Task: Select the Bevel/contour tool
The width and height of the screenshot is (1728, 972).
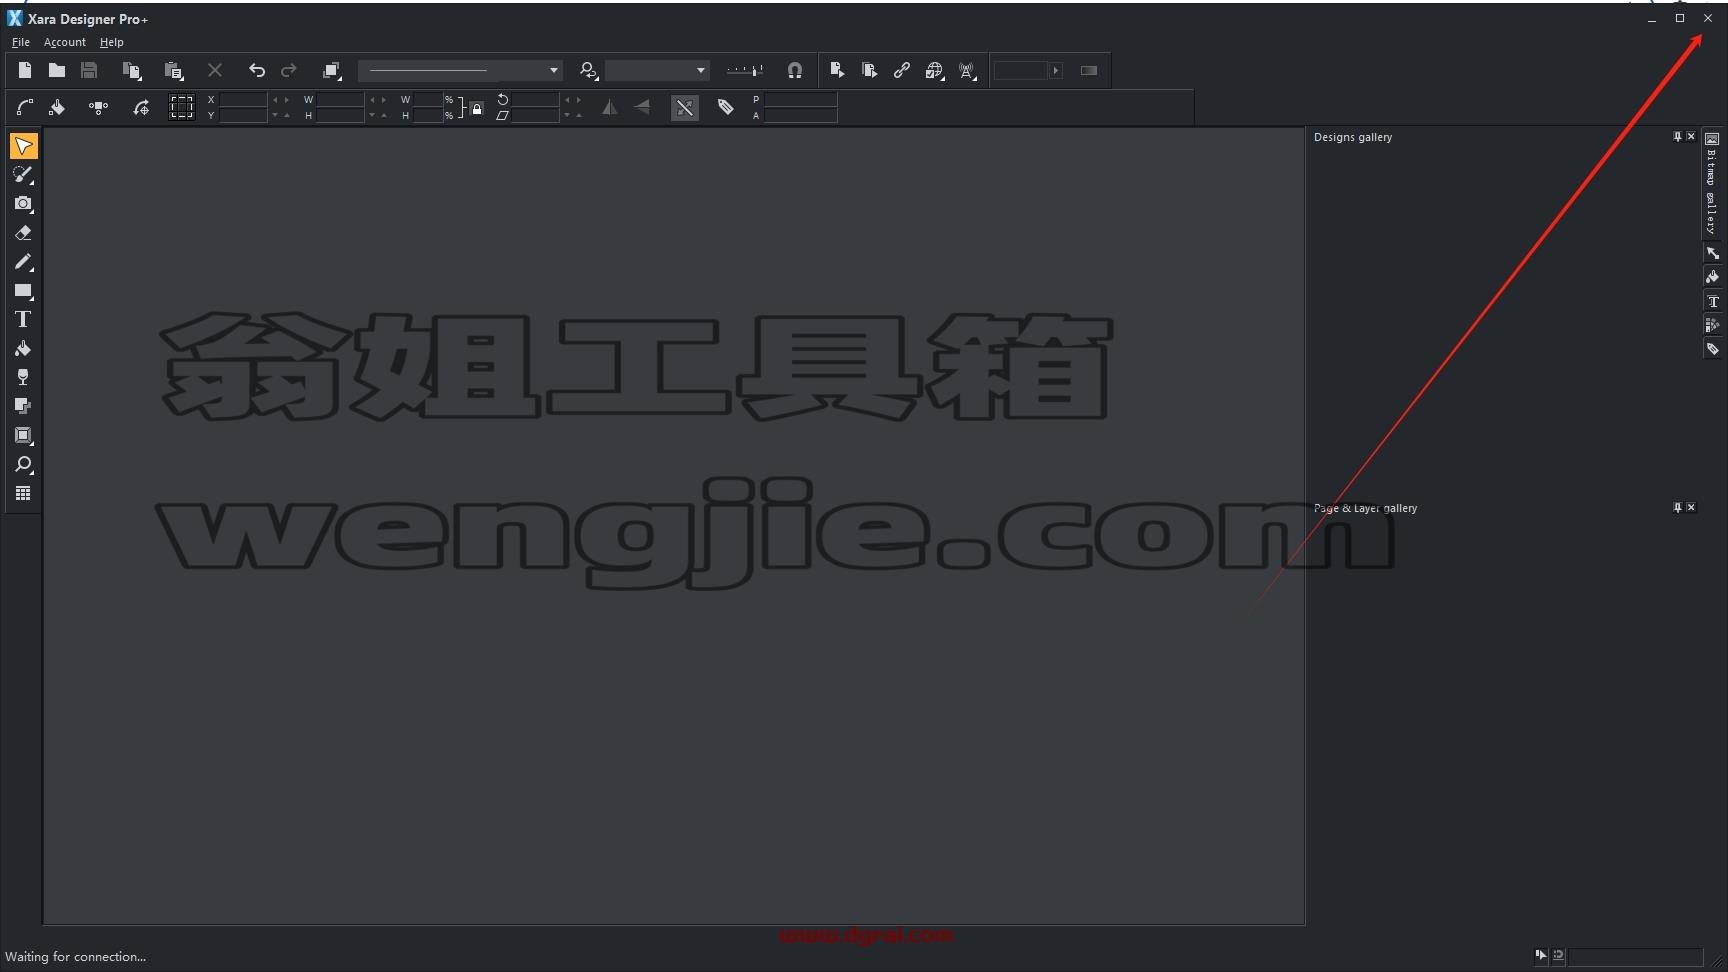Action: click(x=23, y=436)
